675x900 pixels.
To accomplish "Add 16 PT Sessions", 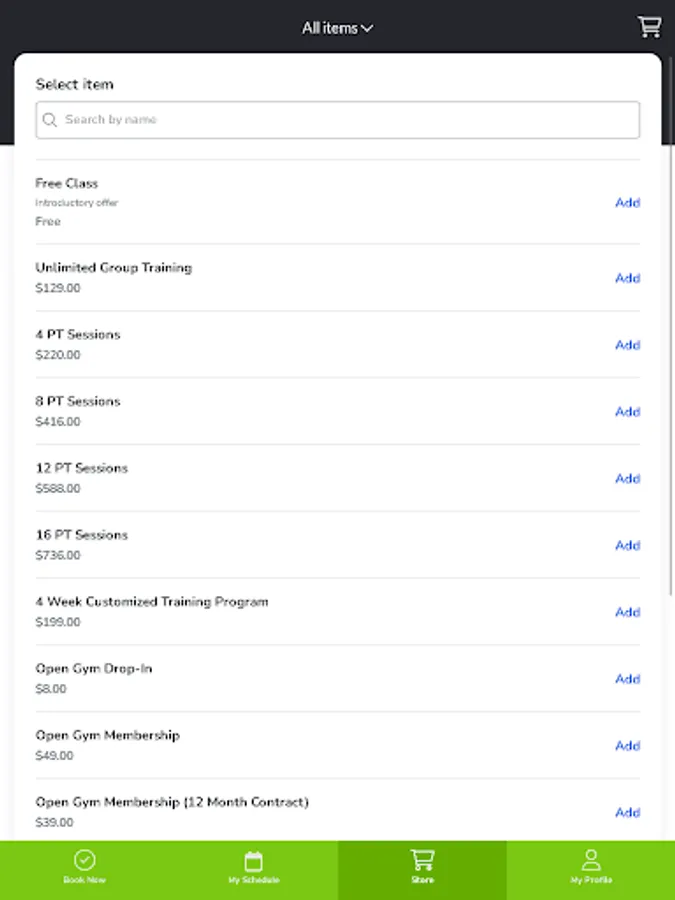I will [627, 545].
